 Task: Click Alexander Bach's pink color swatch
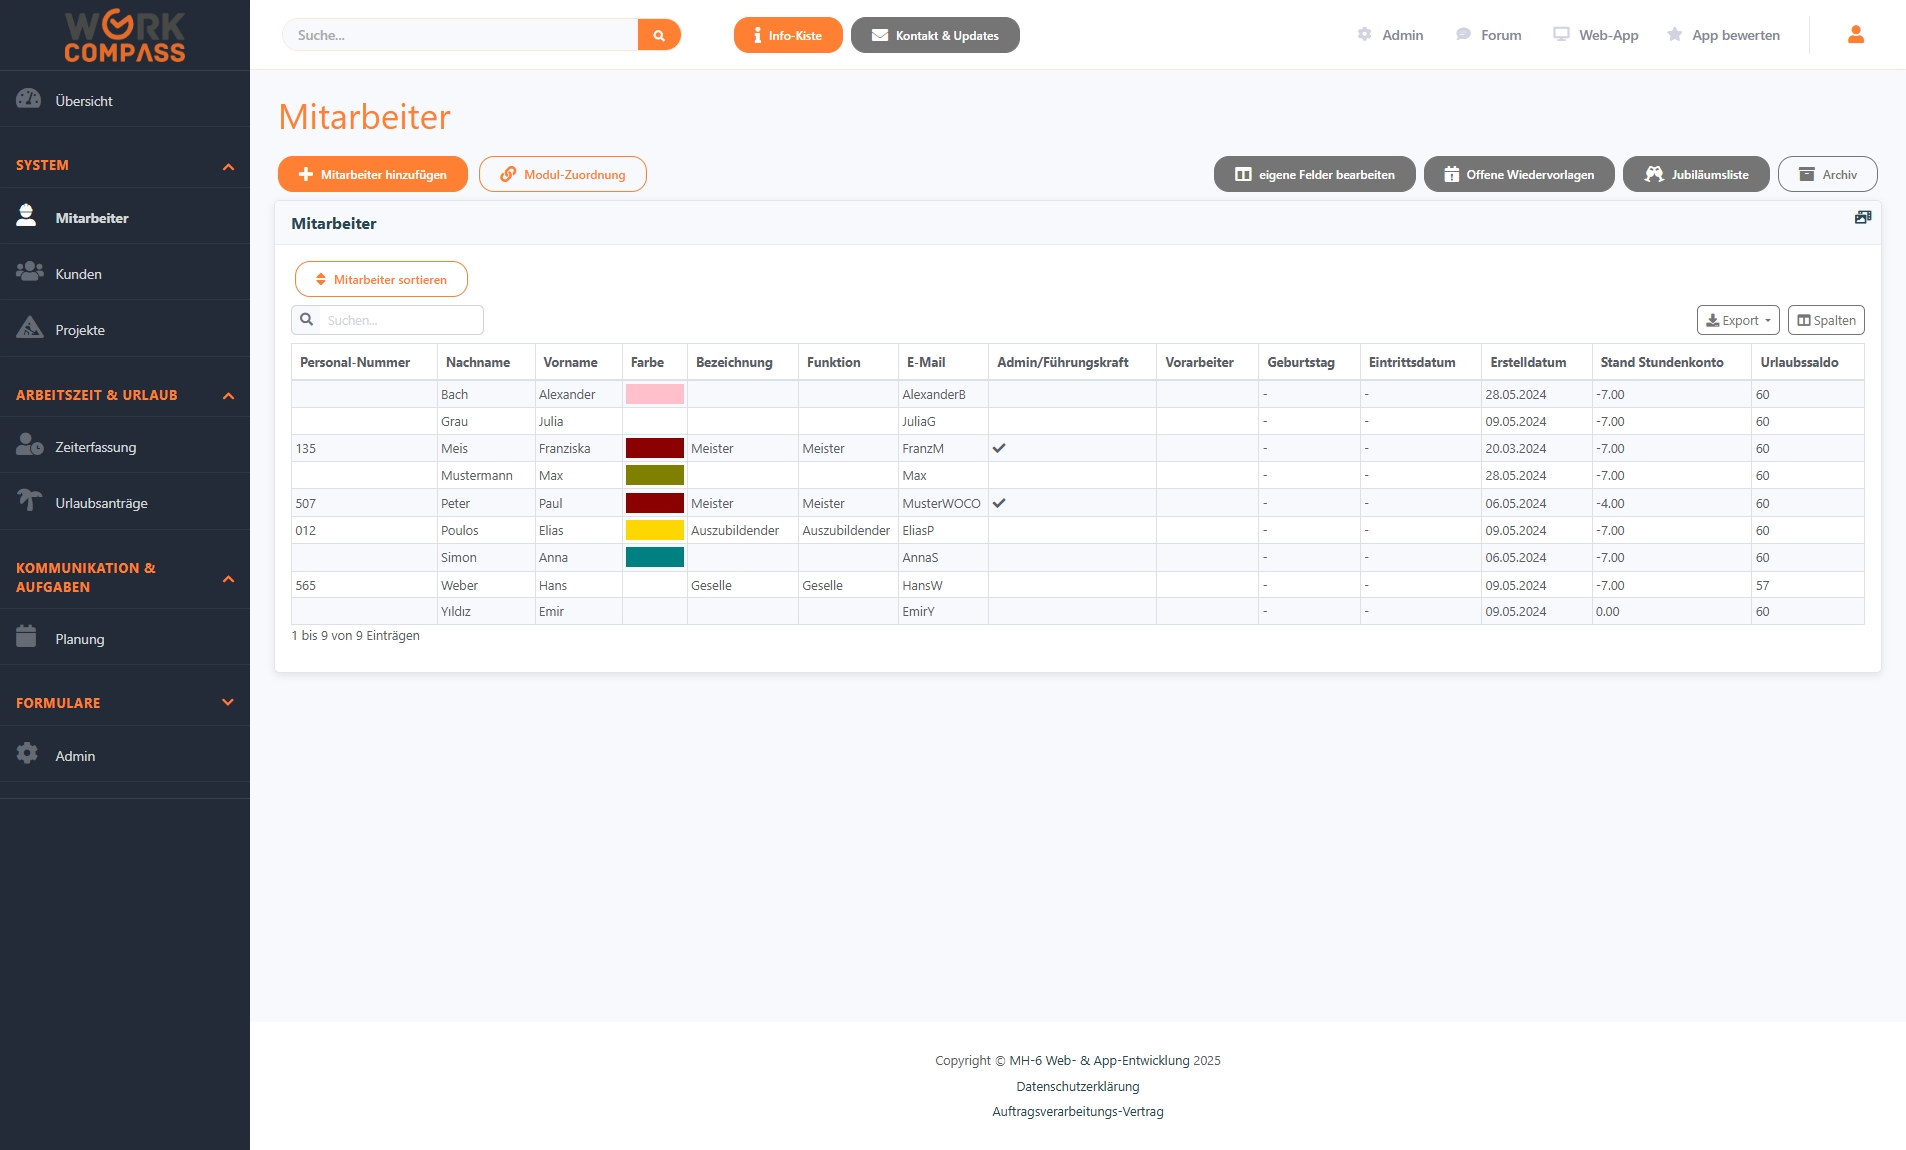coord(655,394)
